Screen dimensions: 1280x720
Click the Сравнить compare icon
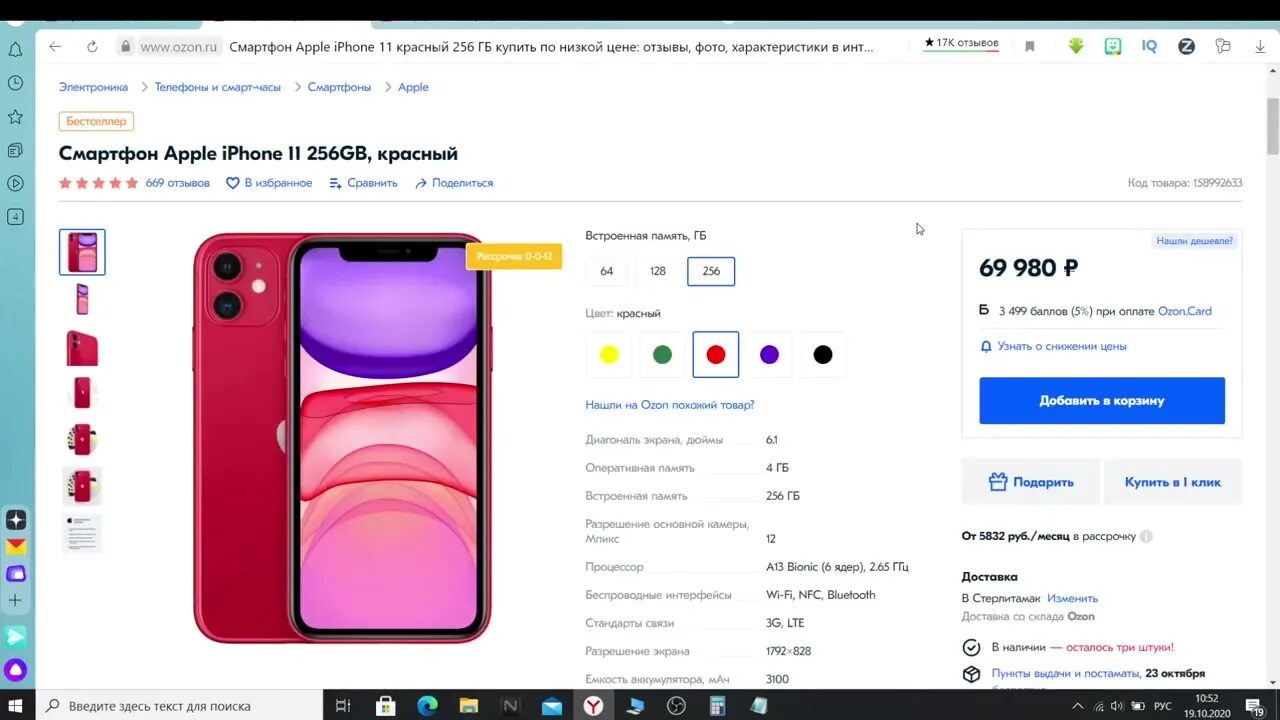click(335, 183)
